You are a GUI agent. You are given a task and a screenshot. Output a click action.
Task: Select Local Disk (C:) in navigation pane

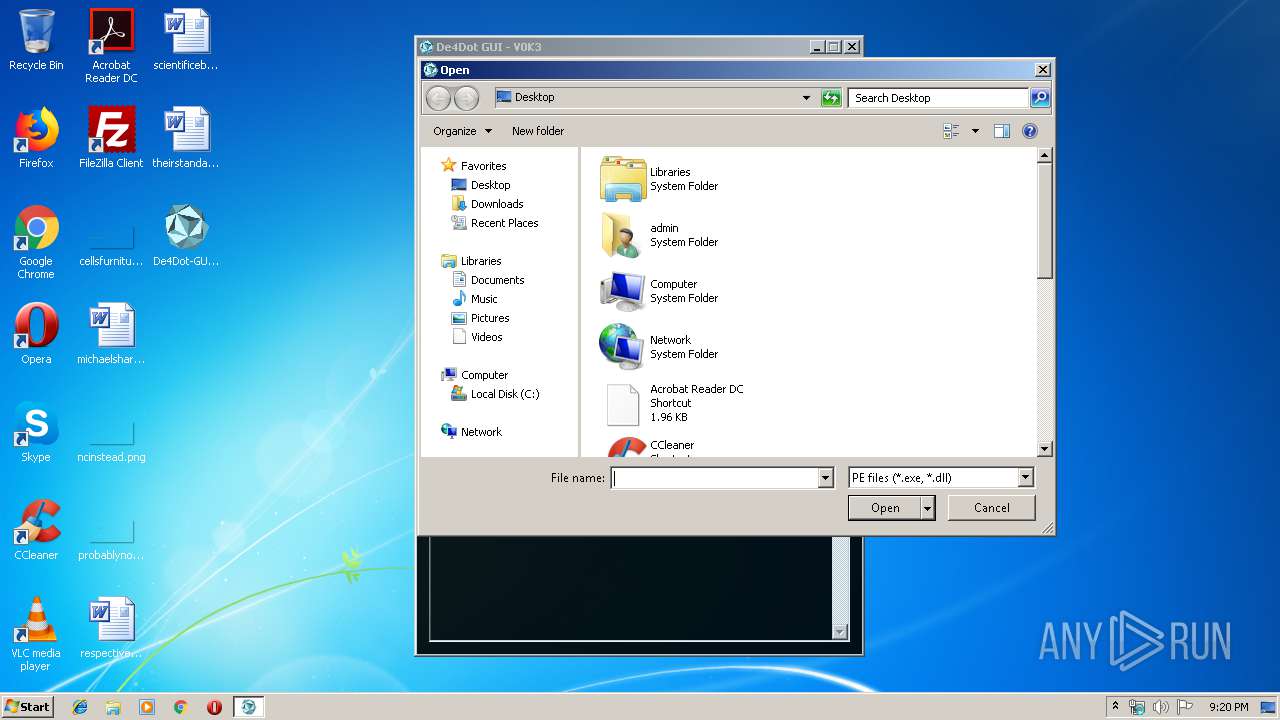pyautogui.click(x=495, y=394)
